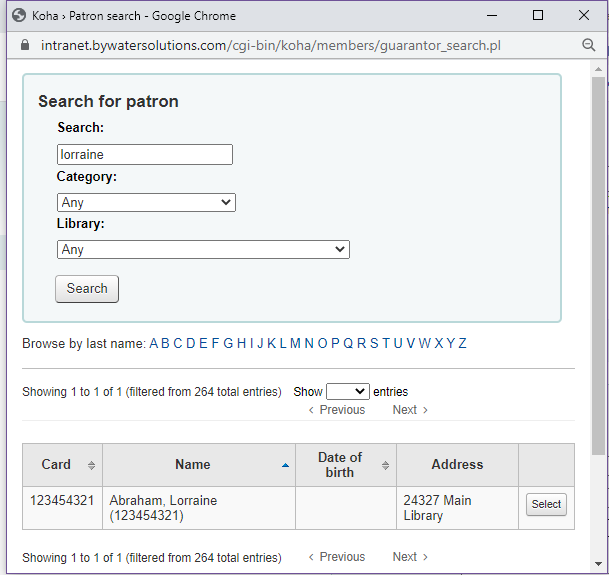This screenshot has width=609, height=575.
Task: Click Next link below the table
Action: point(409,557)
